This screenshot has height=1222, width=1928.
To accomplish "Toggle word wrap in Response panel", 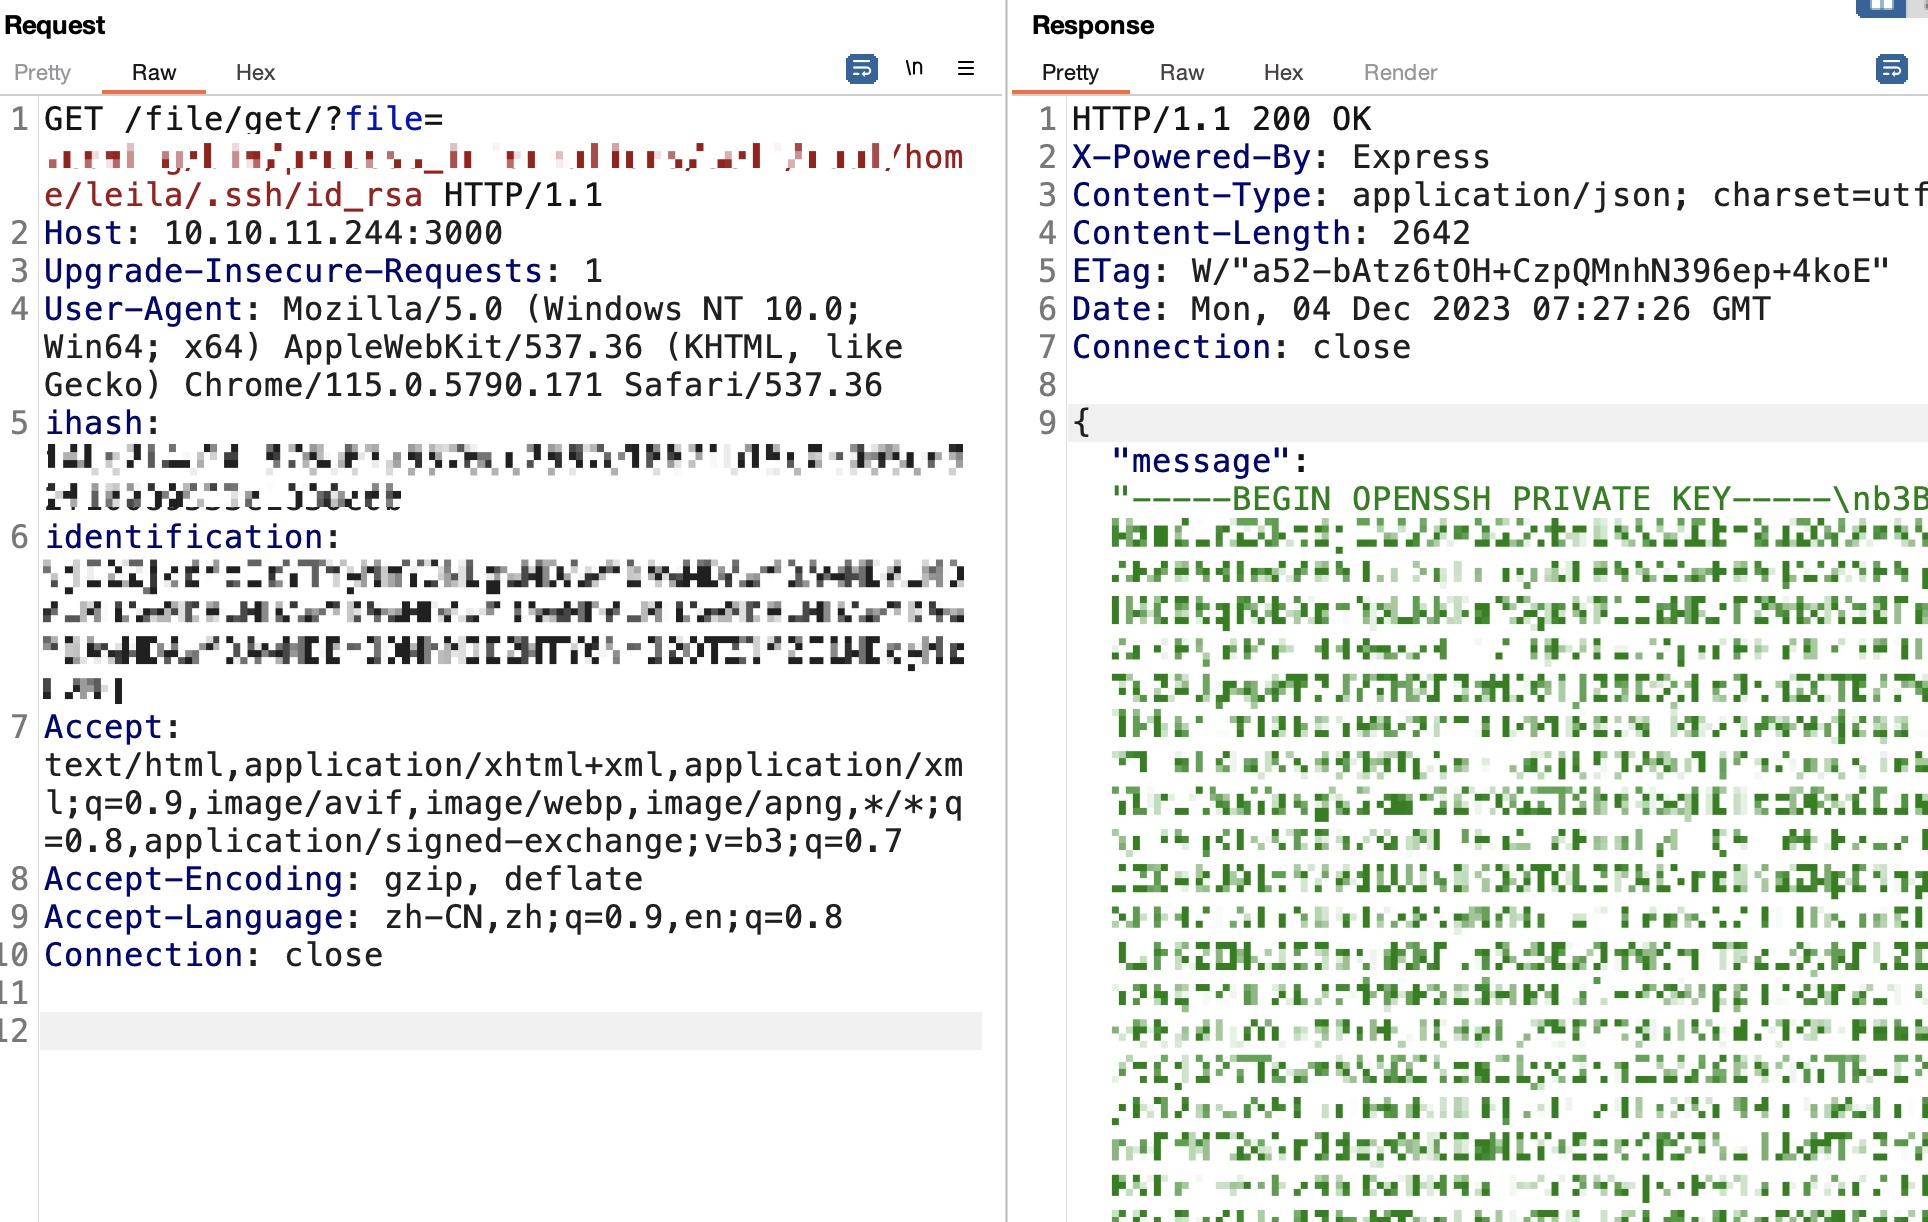I will point(1891,69).
